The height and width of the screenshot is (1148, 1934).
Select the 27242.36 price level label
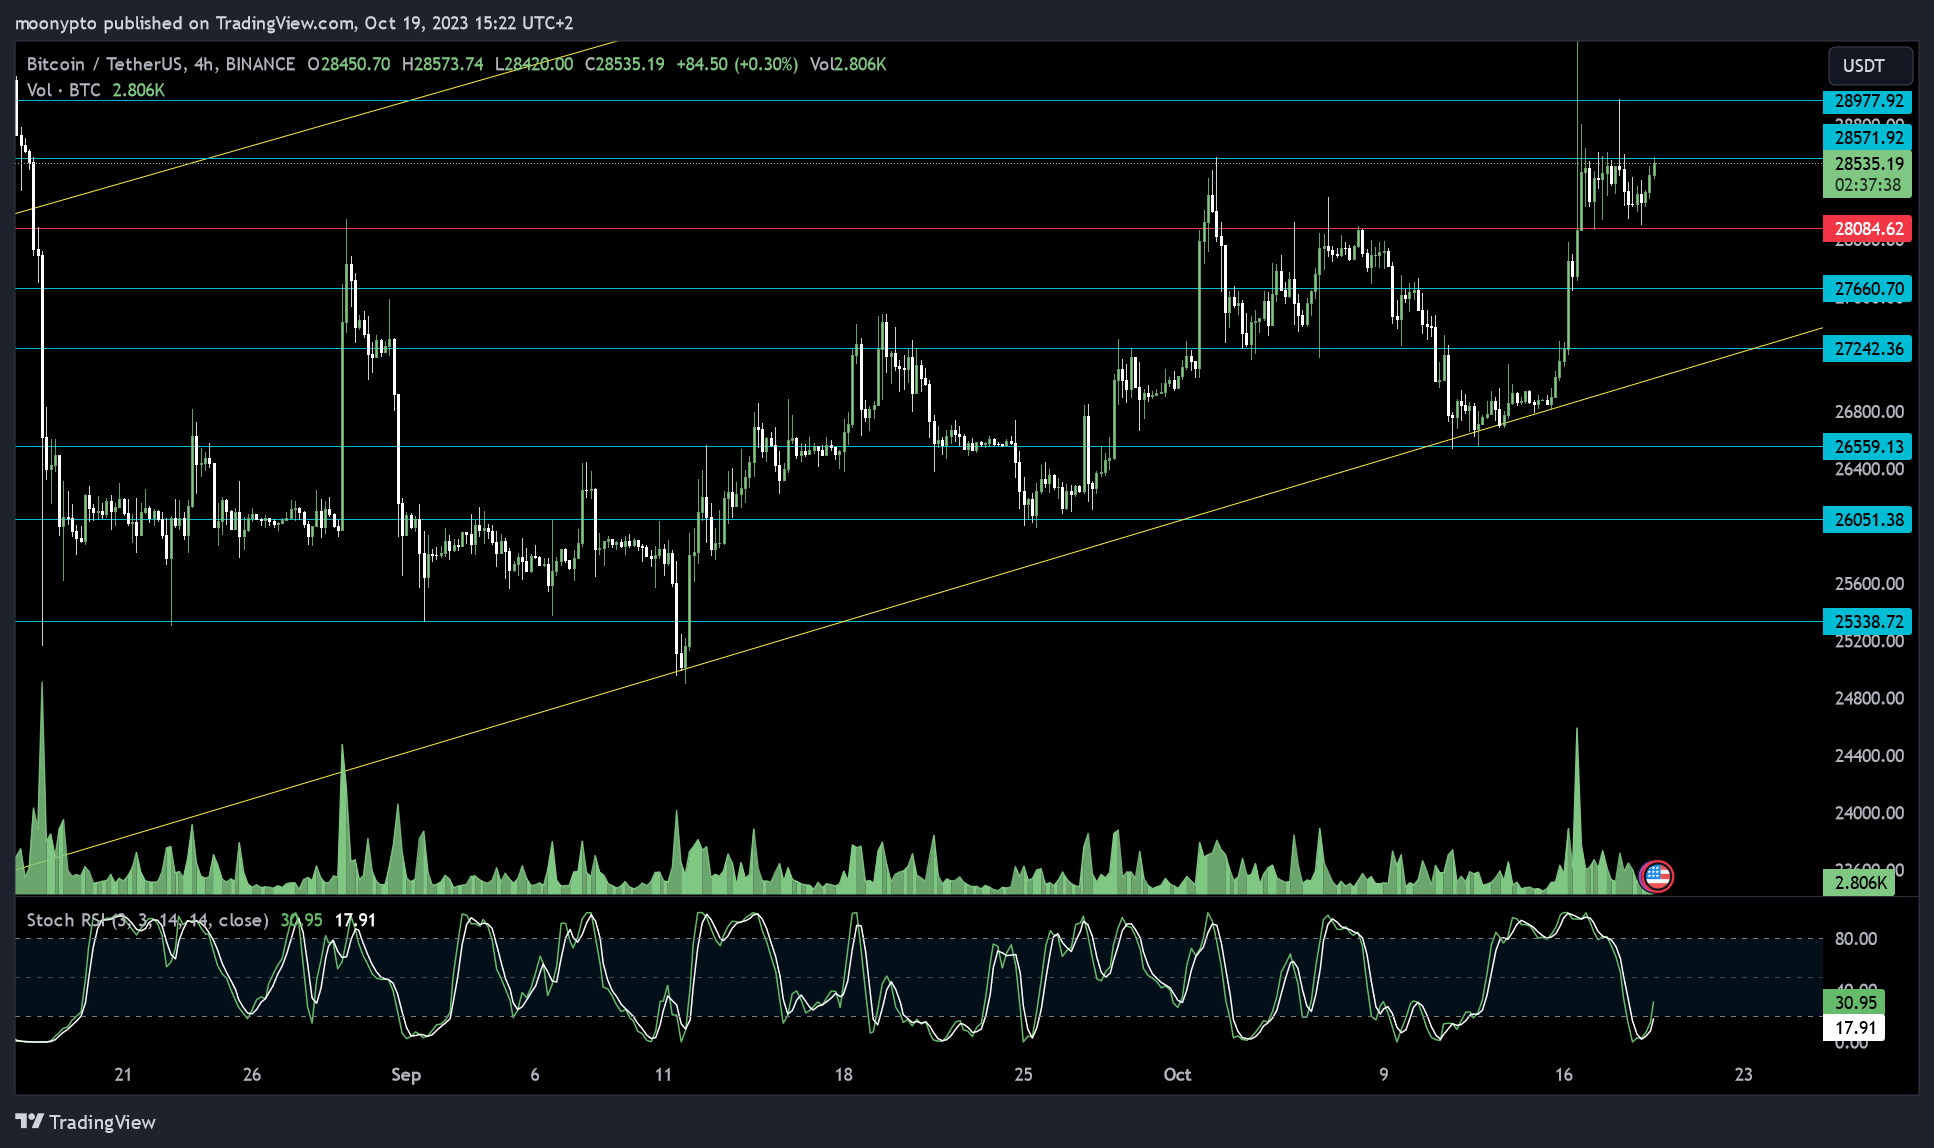[x=1867, y=349]
